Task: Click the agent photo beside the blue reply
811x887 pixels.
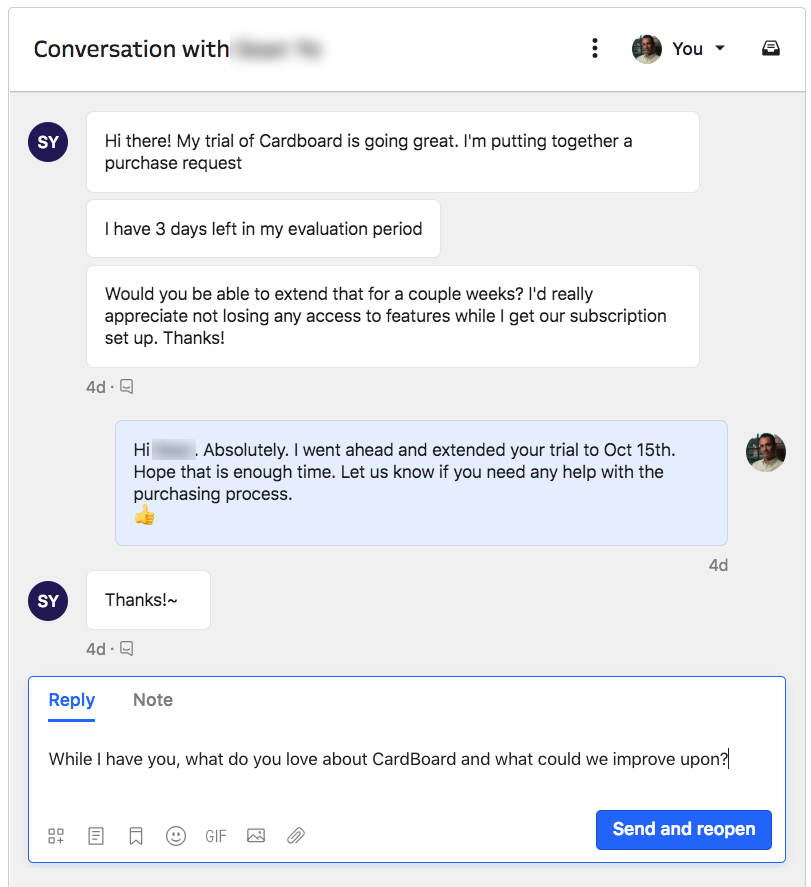Action: coord(766,452)
